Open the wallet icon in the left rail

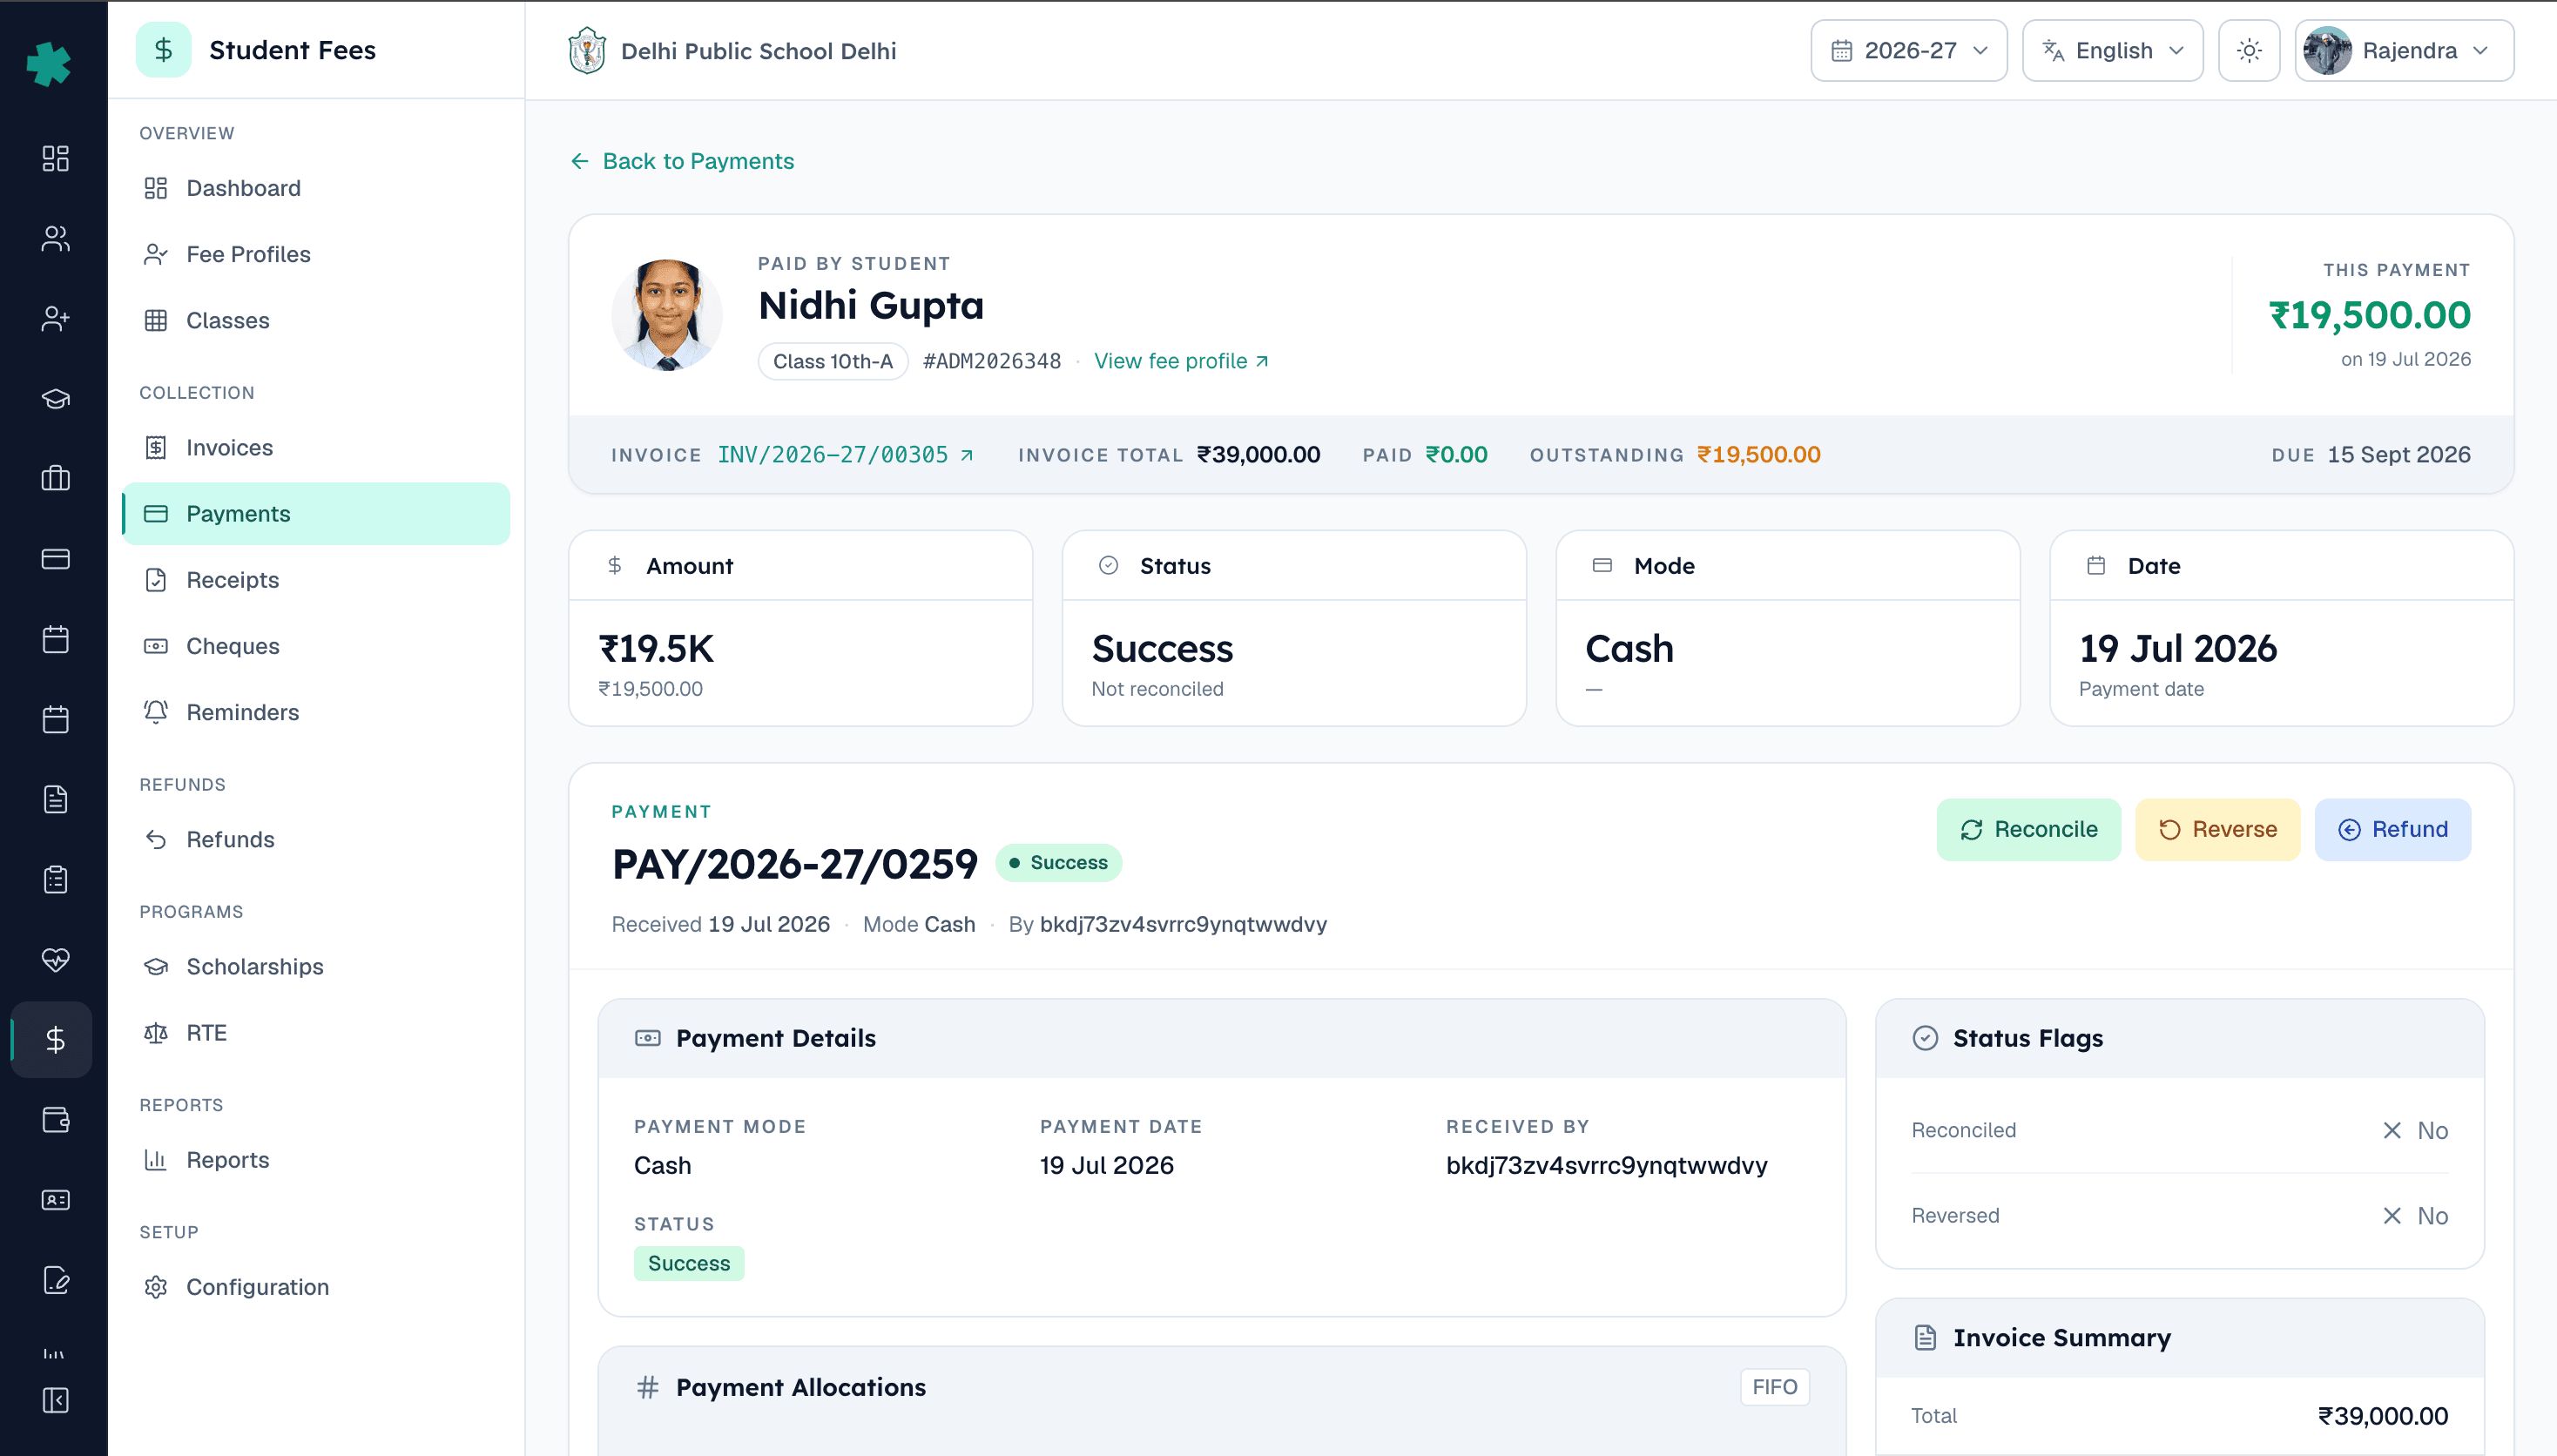point(55,1120)
